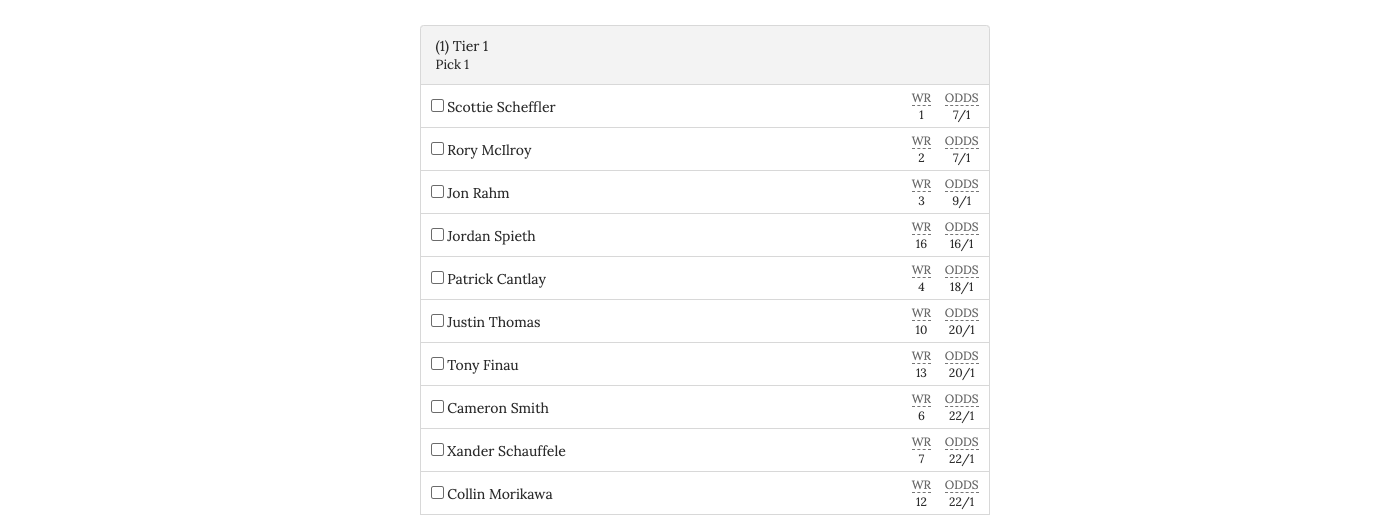The width and height of the screenshot is (1373, 527).
Task: Tick Collin Morikawa's checkbox
Action: click(x=437, y=493)
